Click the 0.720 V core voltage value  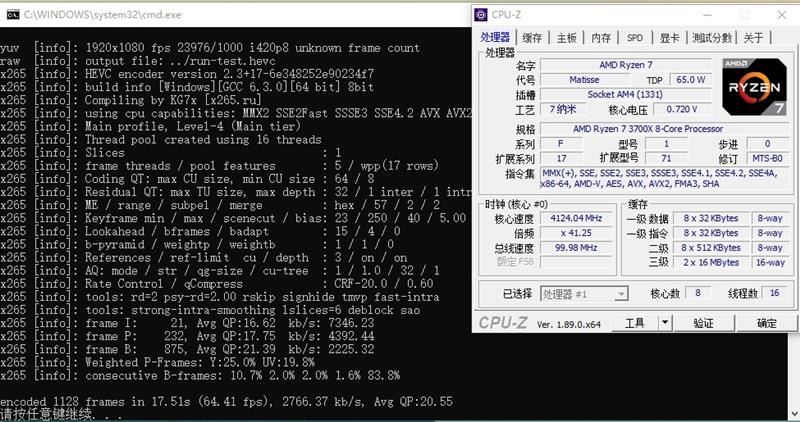682,109
